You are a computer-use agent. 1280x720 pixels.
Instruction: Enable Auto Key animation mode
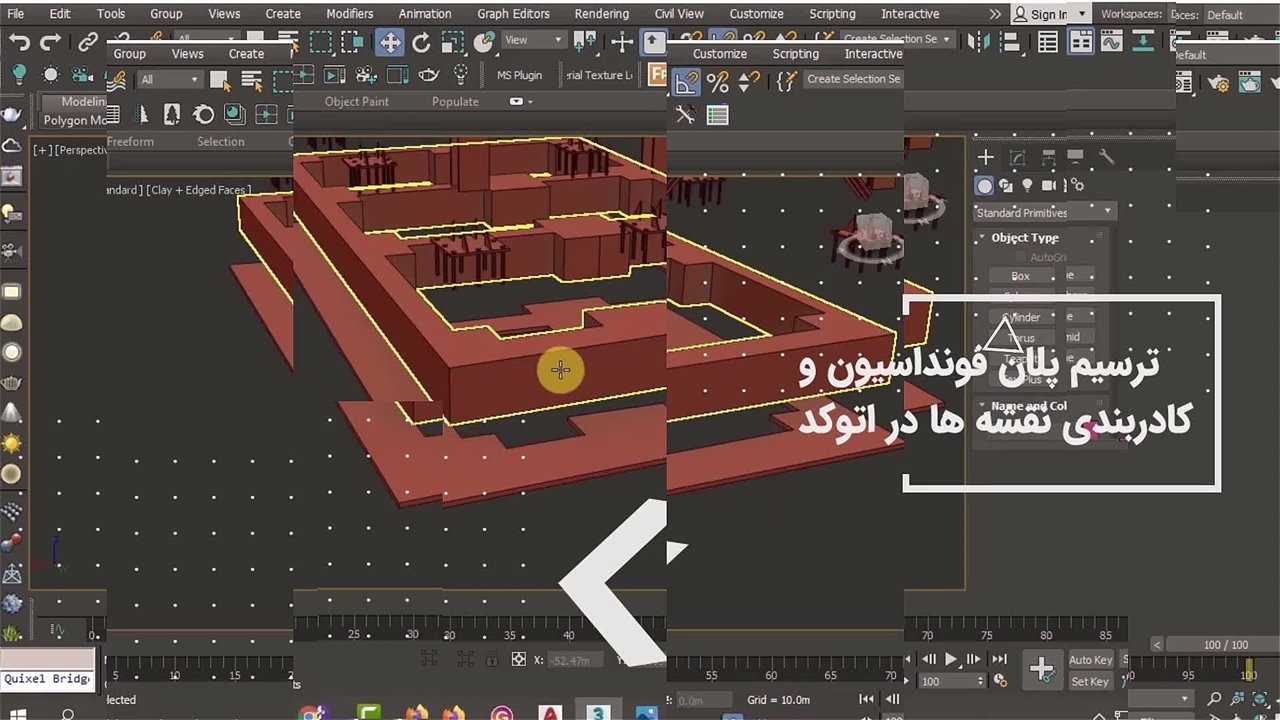pyautogui.click(x=1090, y=659)
